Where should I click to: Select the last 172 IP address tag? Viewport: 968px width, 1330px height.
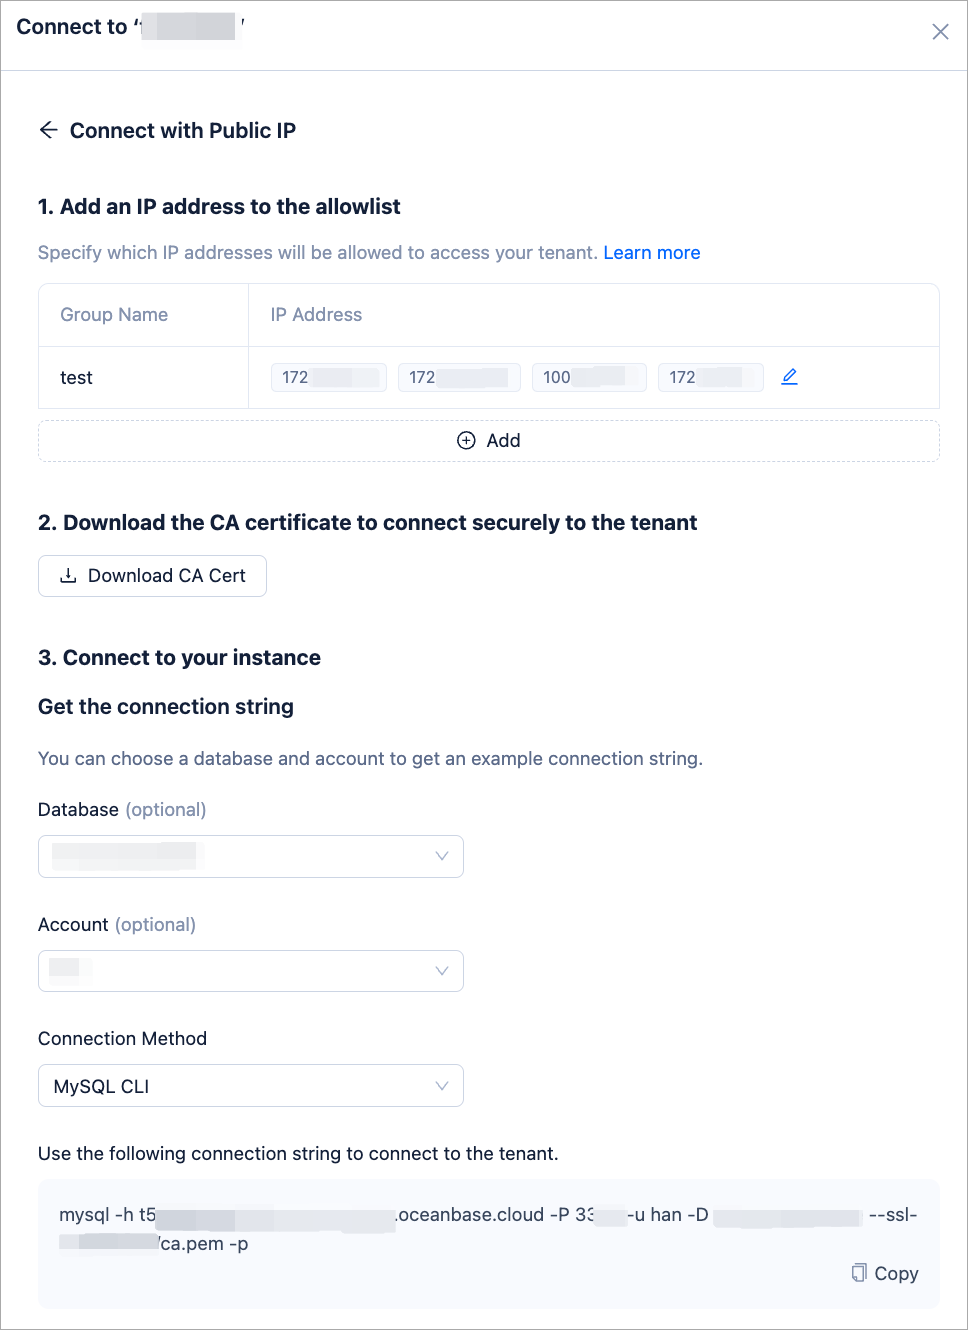click(710, 377)
